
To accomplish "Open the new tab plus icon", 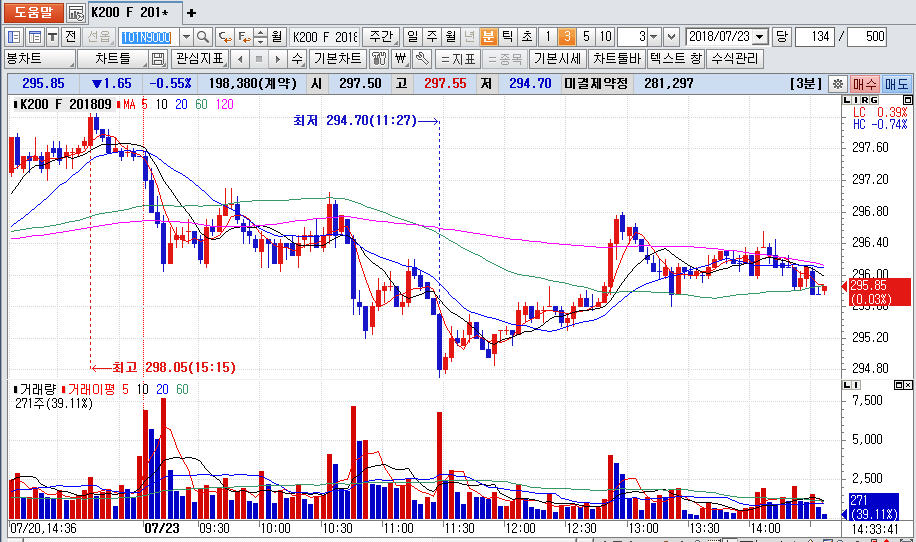I will 192,12.
